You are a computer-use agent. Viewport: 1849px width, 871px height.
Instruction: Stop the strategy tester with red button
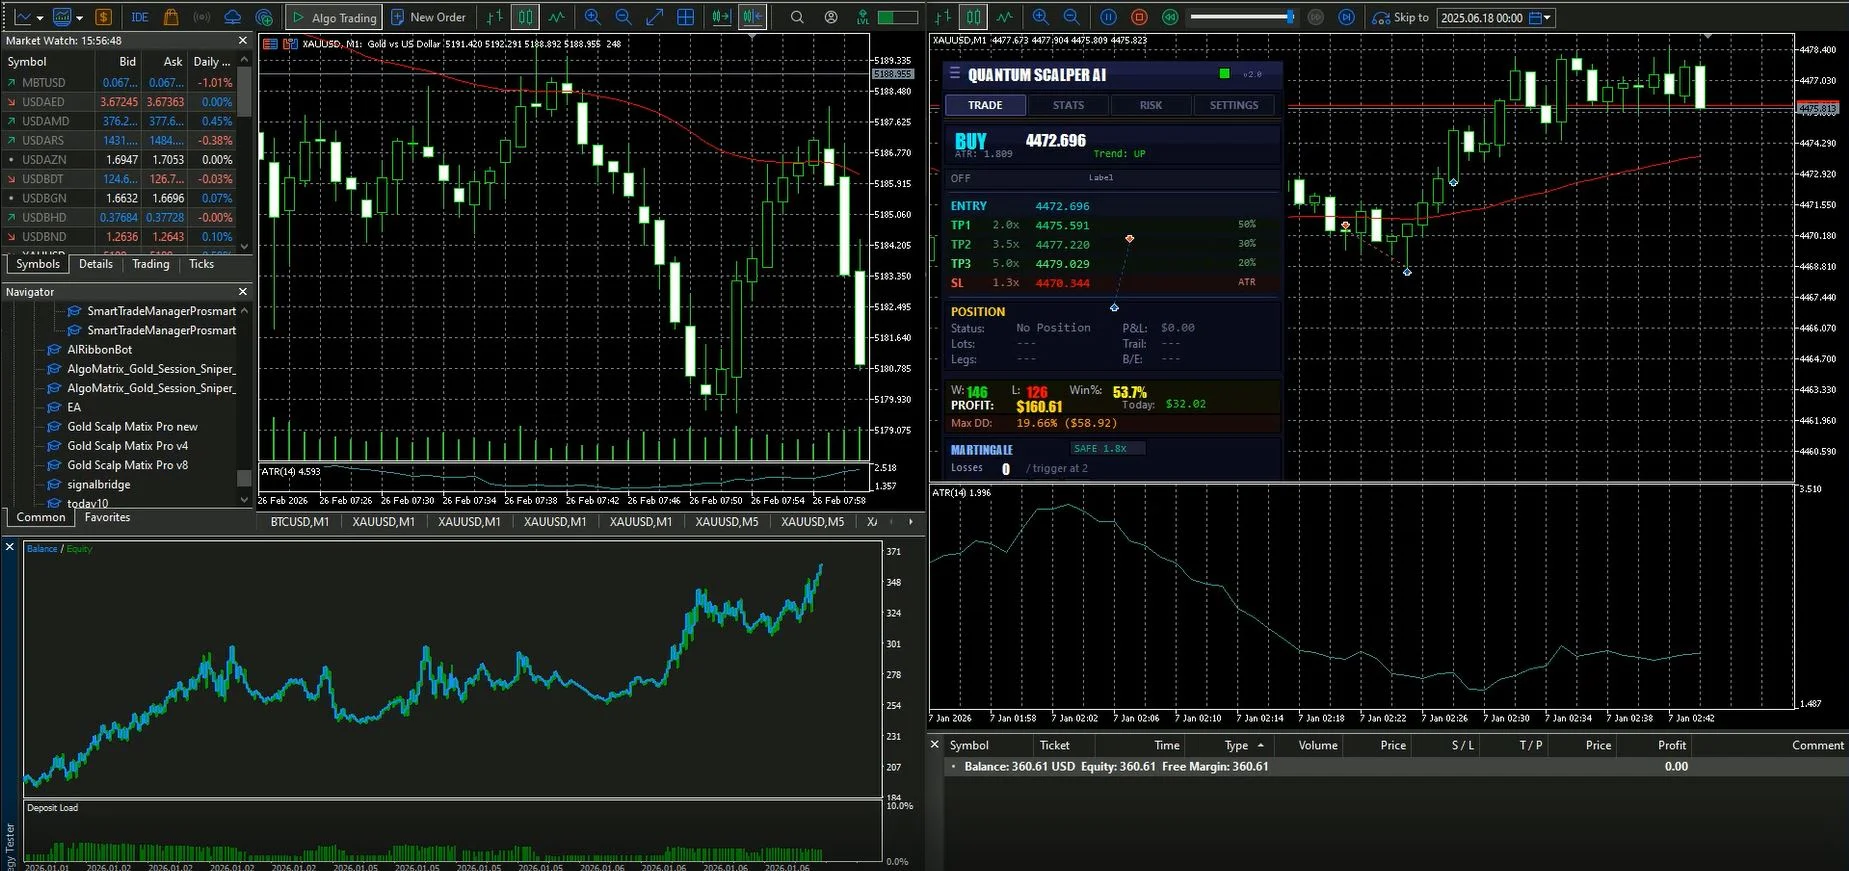[1139, 17]
